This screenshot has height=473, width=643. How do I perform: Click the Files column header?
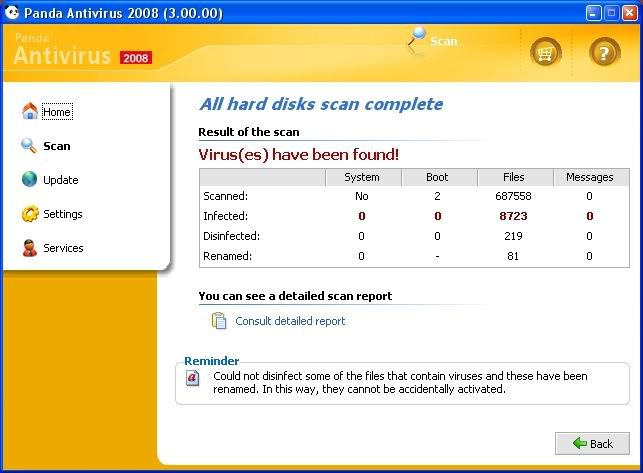coord(515,177)
